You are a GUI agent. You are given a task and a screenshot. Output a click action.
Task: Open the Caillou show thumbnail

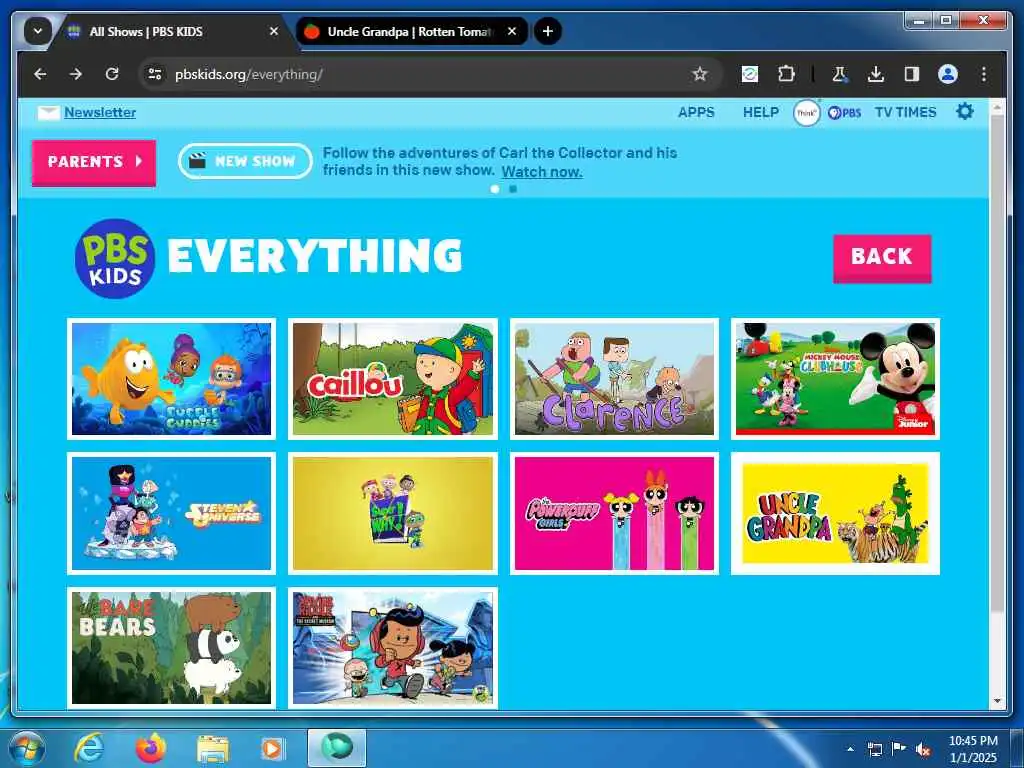(x=393, y=379)
